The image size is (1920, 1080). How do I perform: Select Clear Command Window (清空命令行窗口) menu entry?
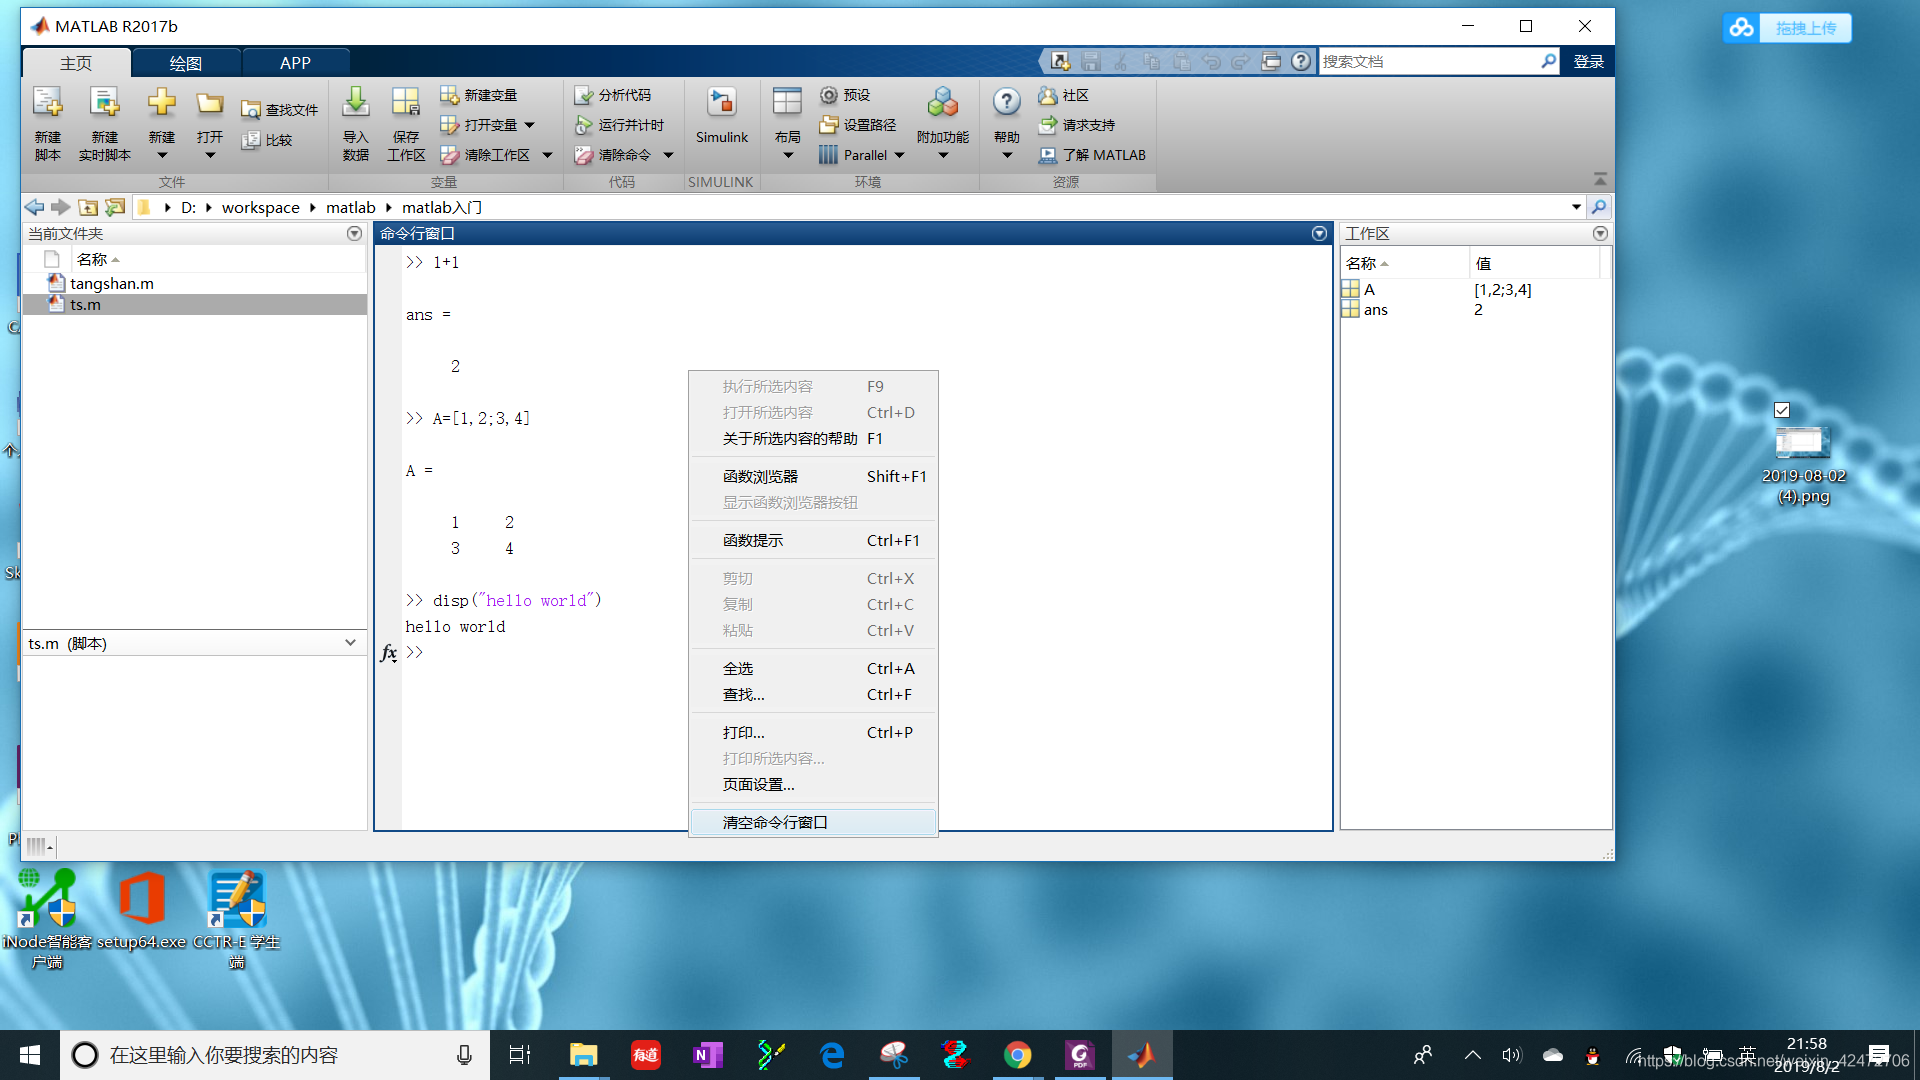[x=813, y=822]
